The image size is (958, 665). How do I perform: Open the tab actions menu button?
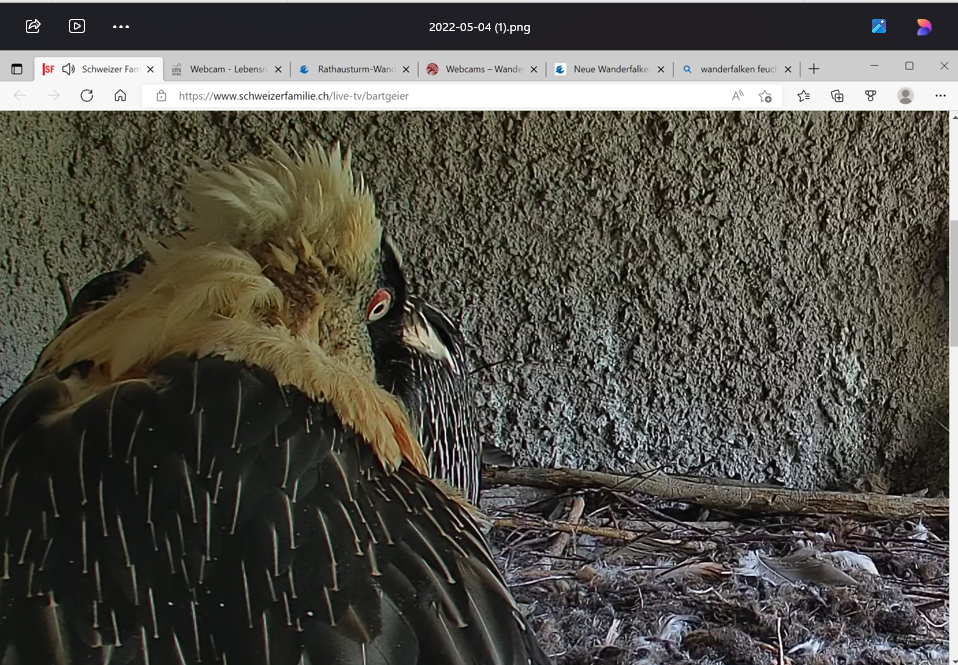tap(16, 69)
